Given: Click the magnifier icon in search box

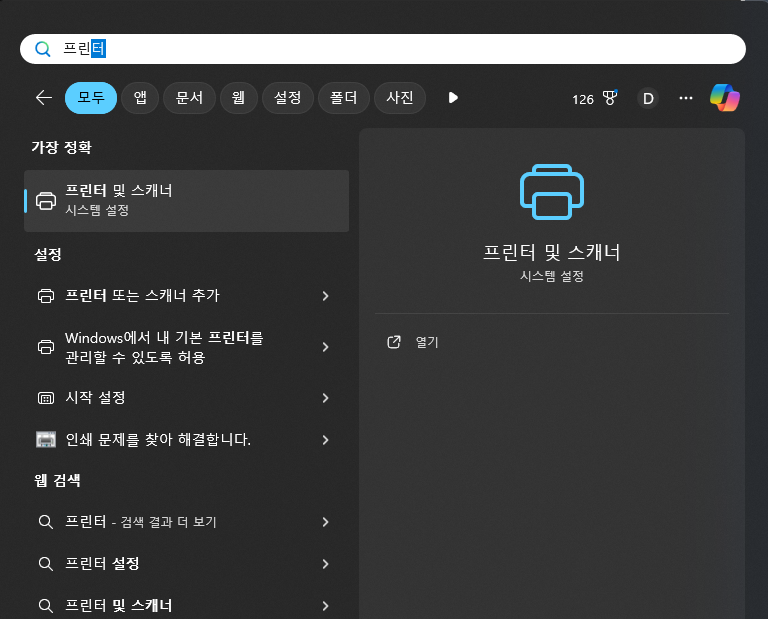Looking at the screenshot, I should (43, 49).
